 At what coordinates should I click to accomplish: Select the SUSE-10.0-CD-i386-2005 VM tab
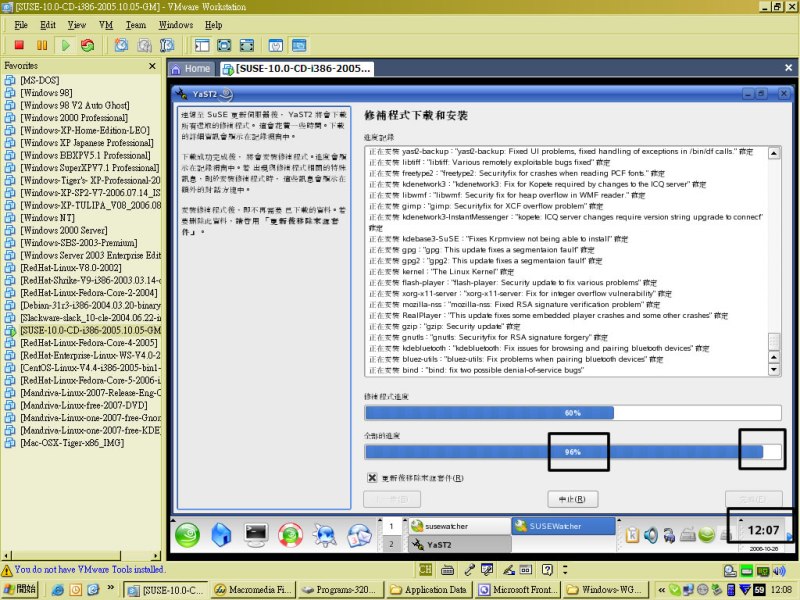coord(297,69)
